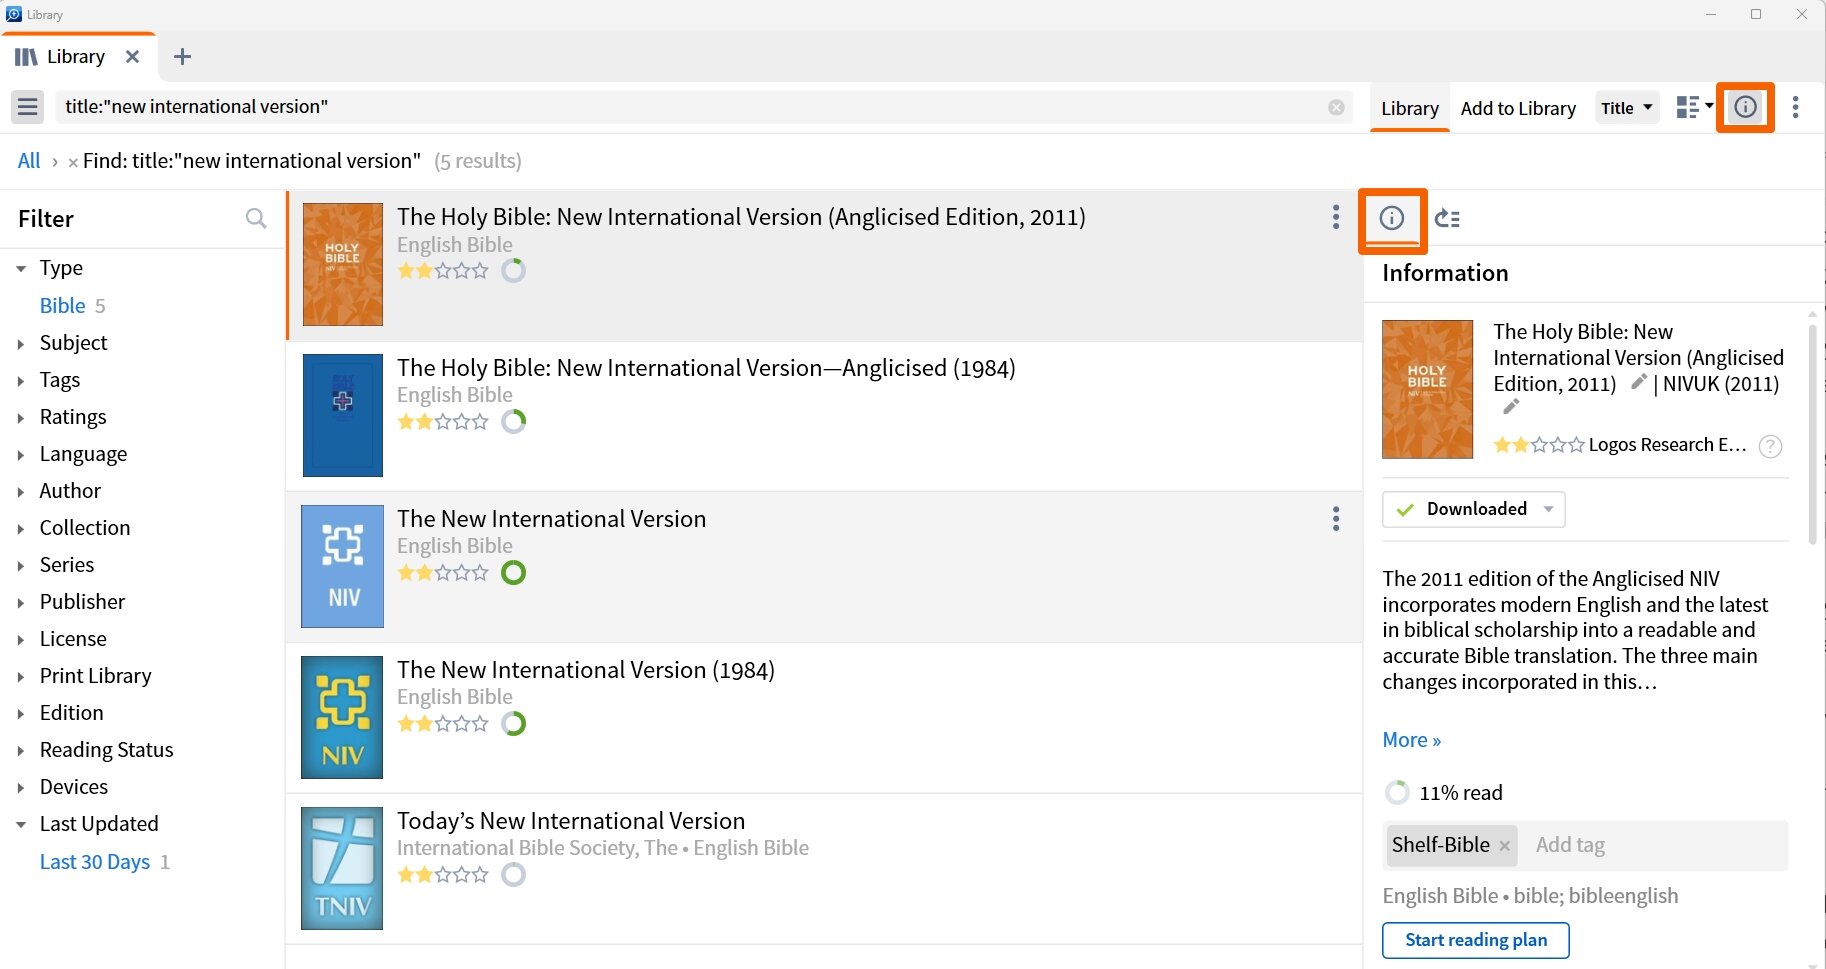1826x969 pixels.
Task: Click the Filter search magnifier icon
Action: (256, 218)
